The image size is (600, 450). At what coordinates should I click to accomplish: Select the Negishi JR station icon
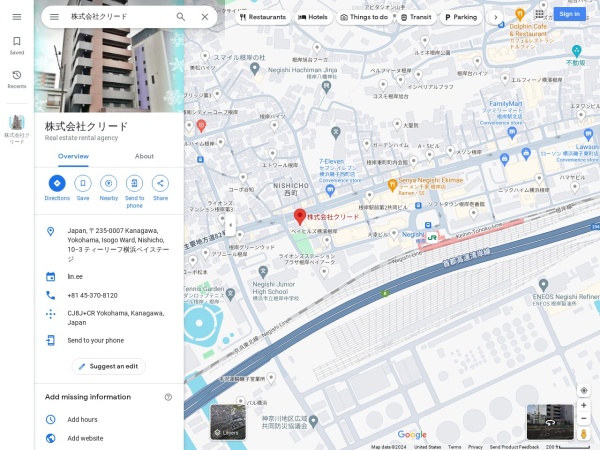[432, 238]
